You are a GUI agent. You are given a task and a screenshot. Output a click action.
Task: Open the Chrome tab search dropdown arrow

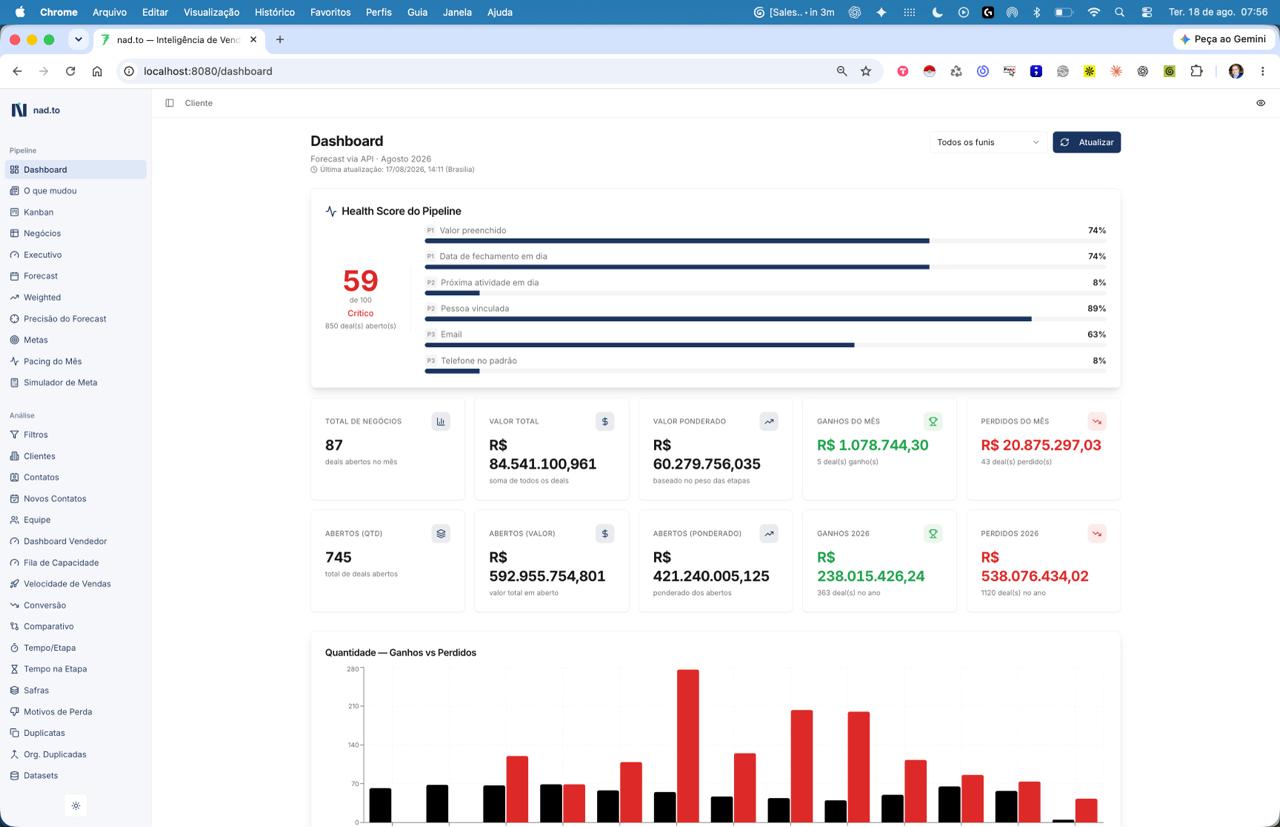tap(78, 39)
